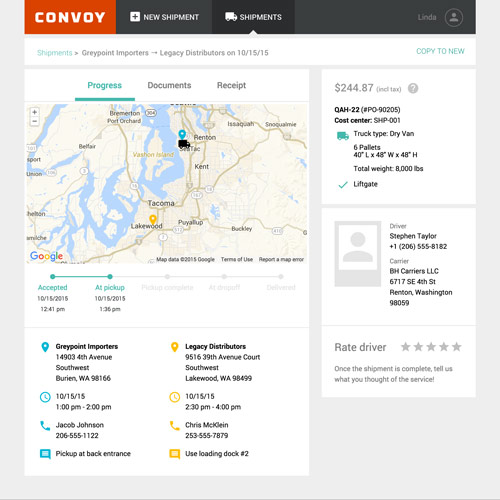The height and width of the screenshot is (500, 500).
Task: Click the Accepted progress step dot
Action: 52,277
